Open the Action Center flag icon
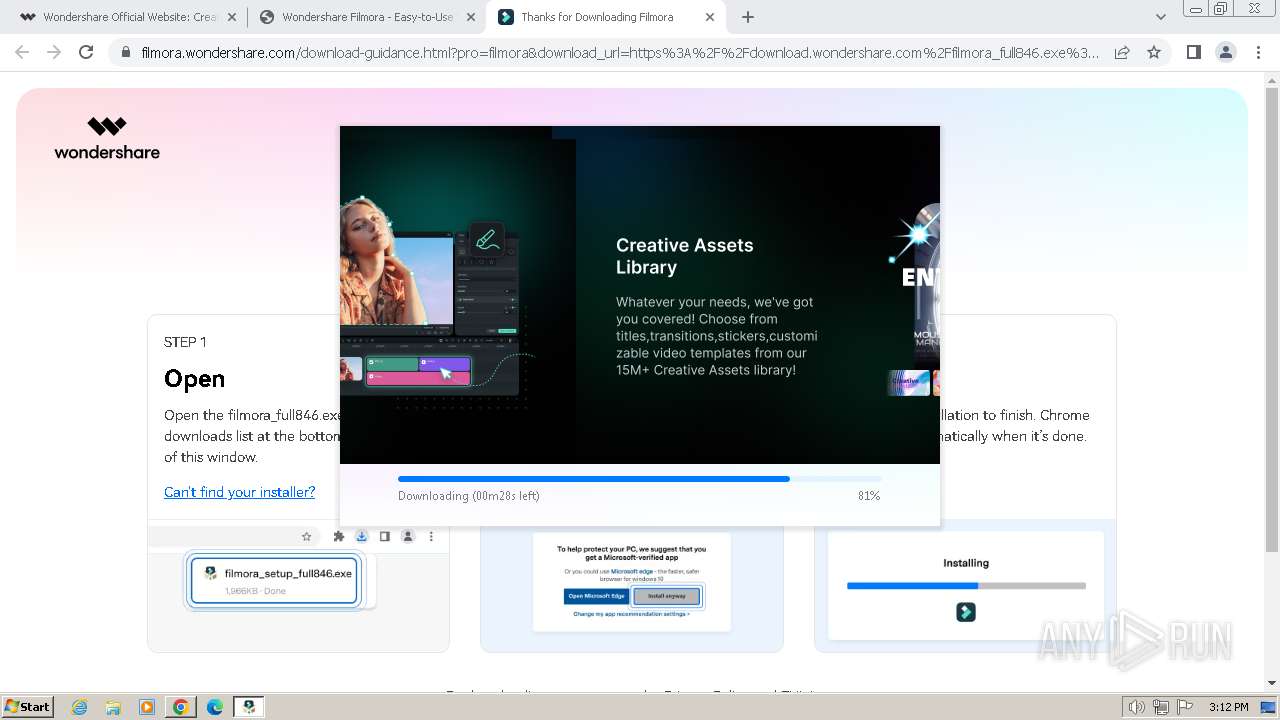 [x=1184, y=707]
